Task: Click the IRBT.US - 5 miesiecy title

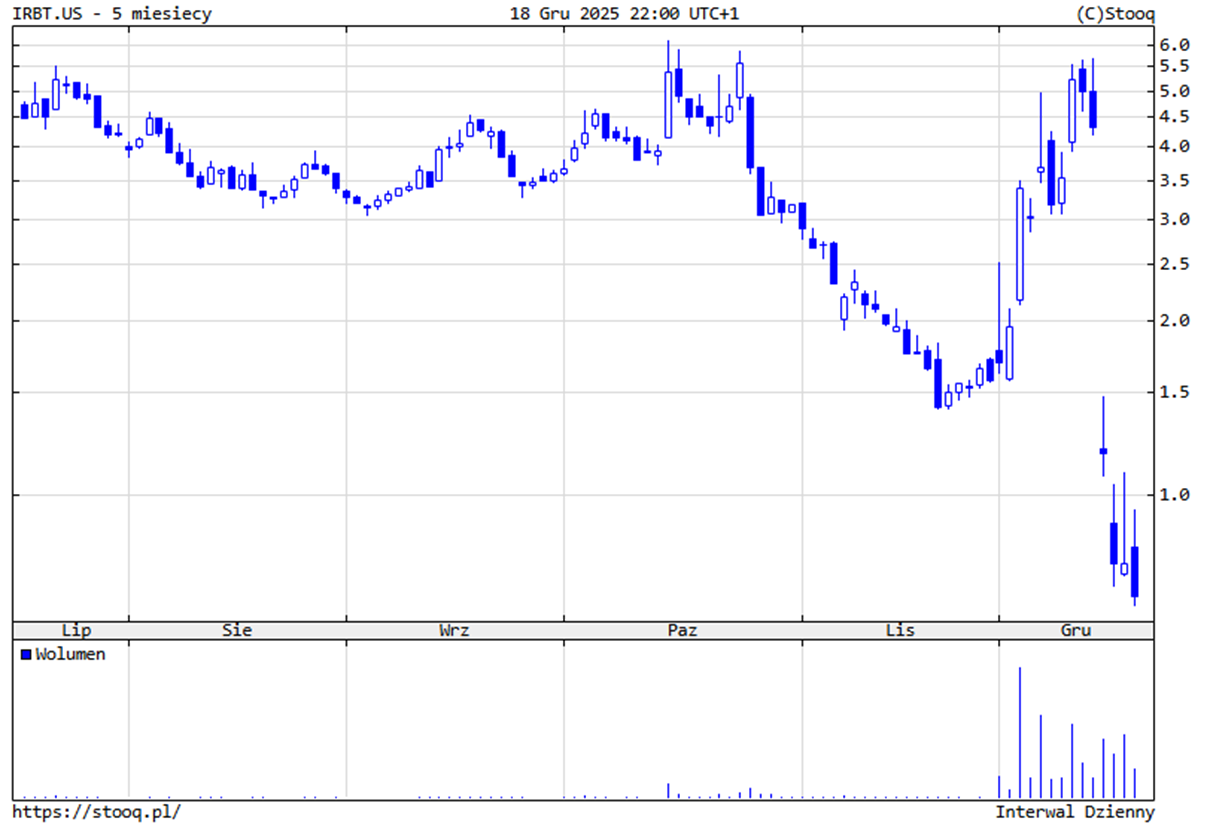Action: point(112,13)
